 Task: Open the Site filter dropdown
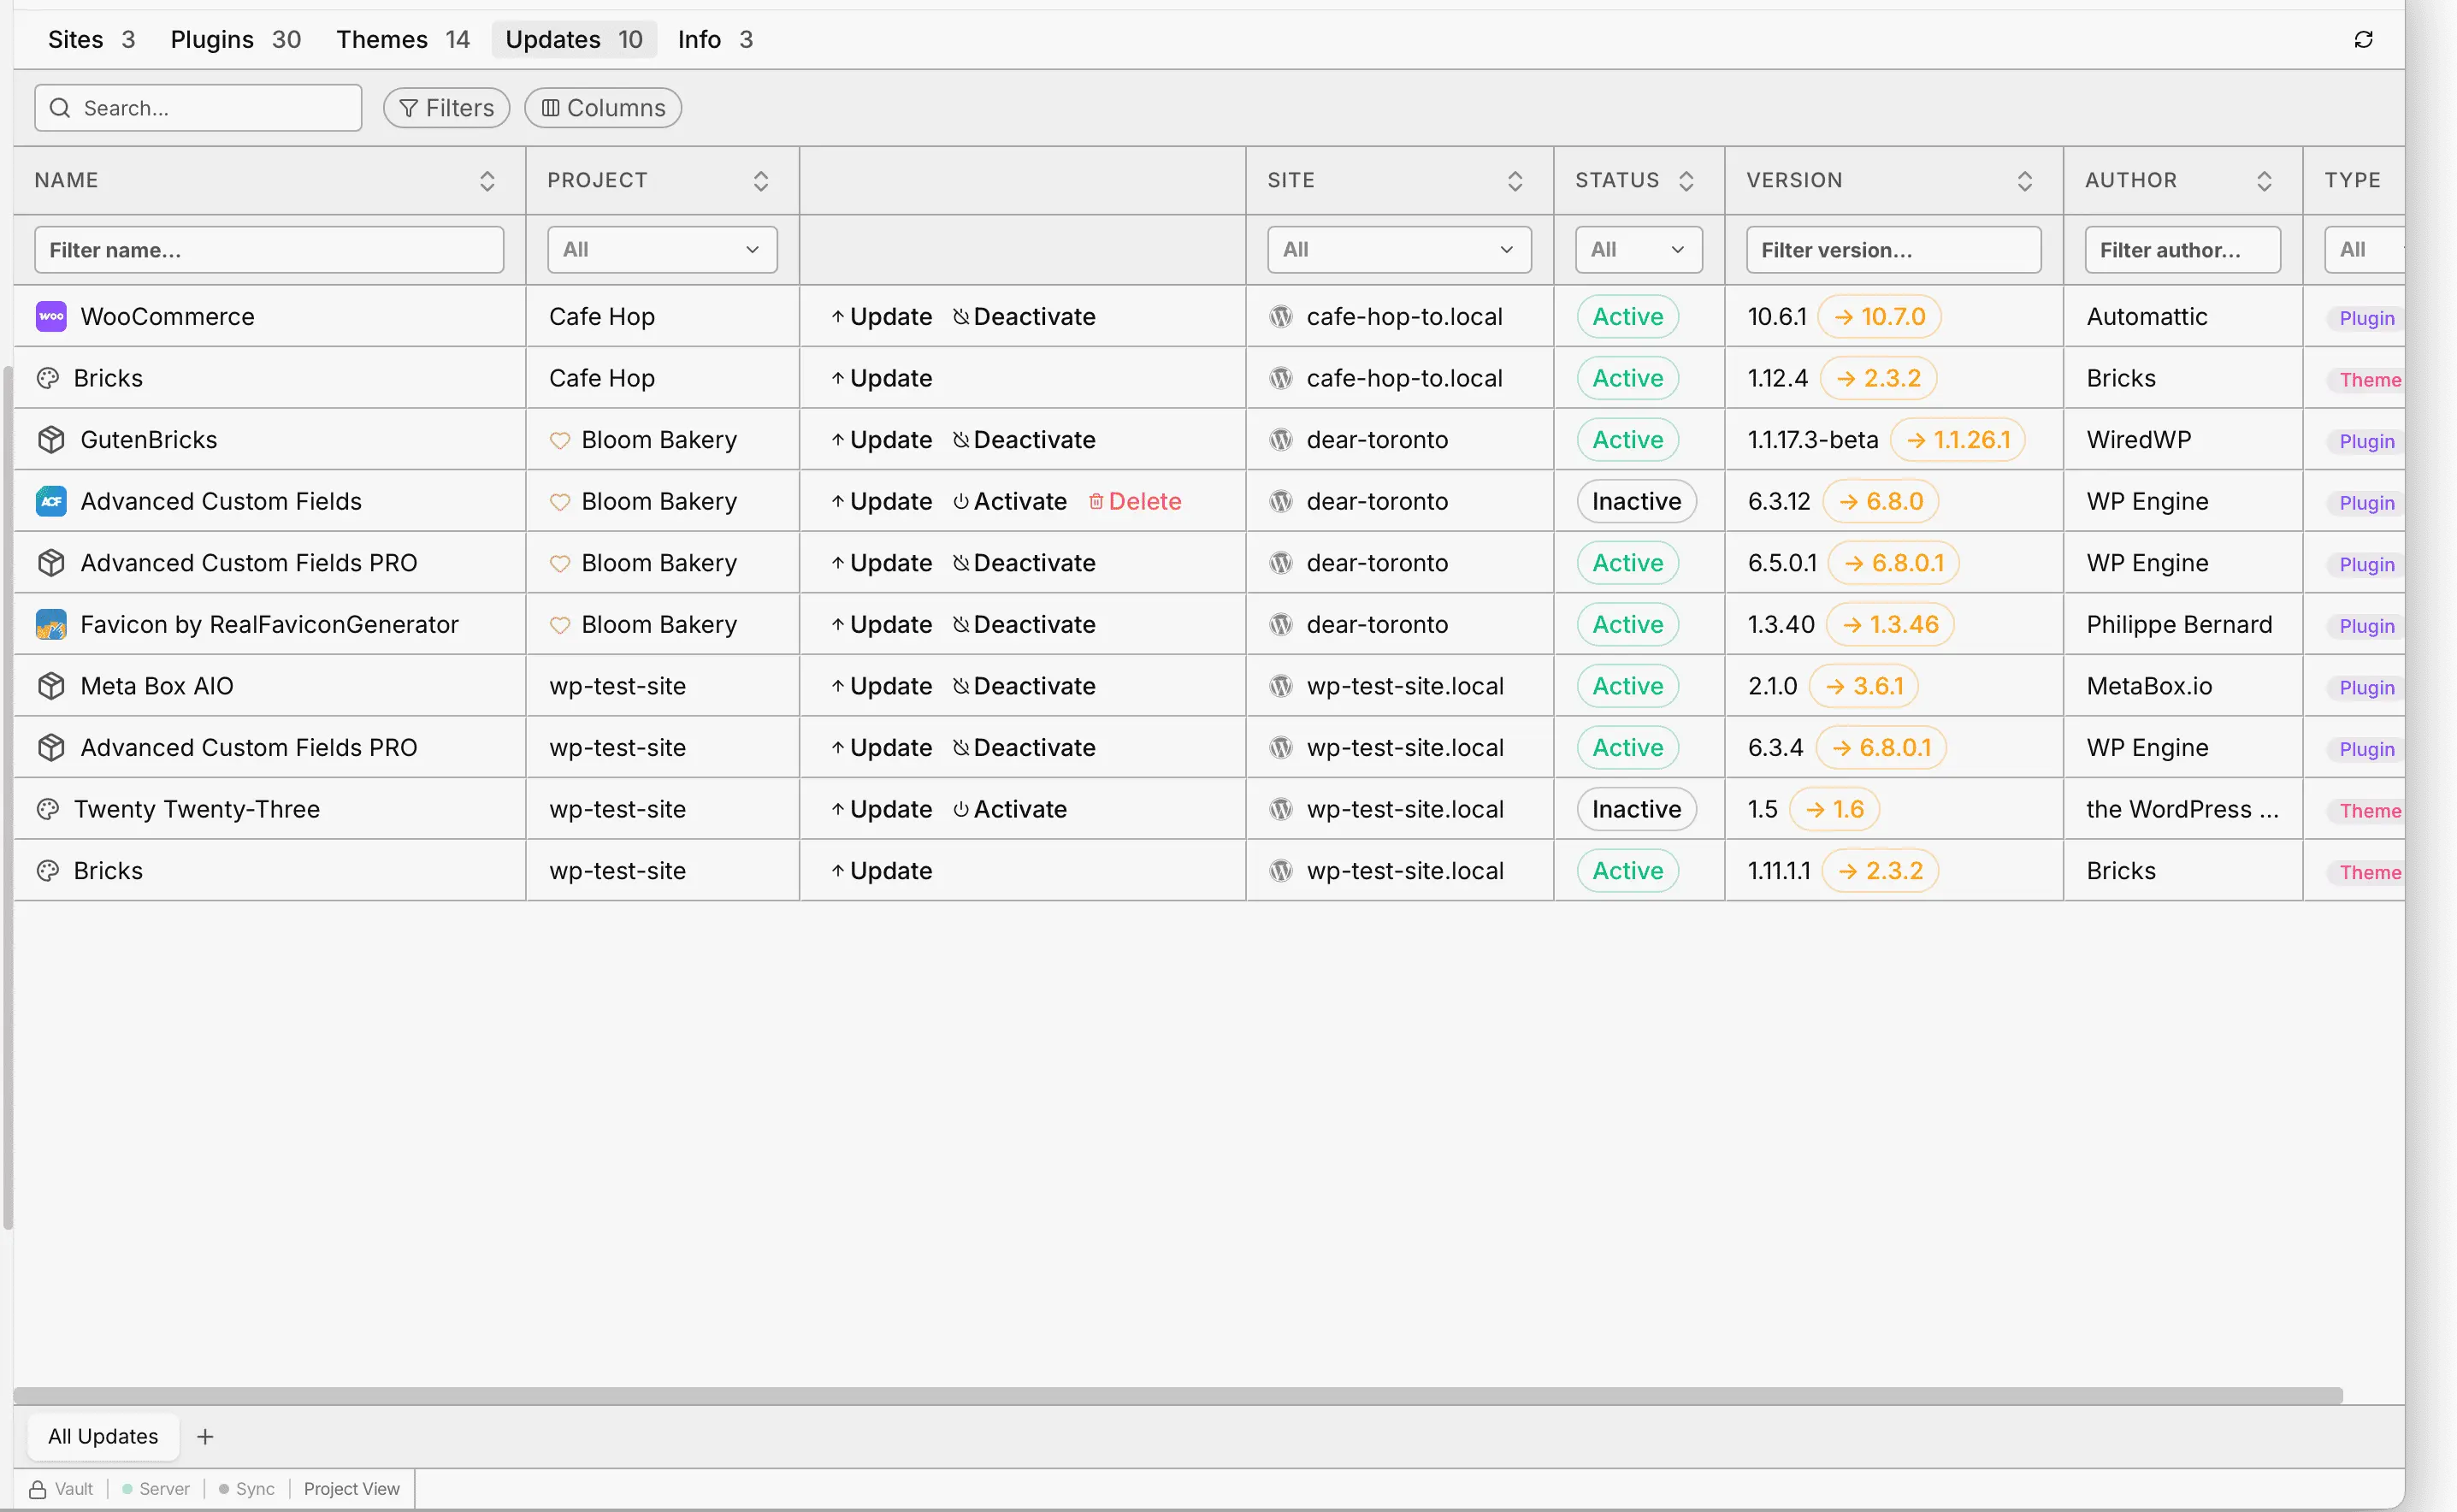(1399, 250)
